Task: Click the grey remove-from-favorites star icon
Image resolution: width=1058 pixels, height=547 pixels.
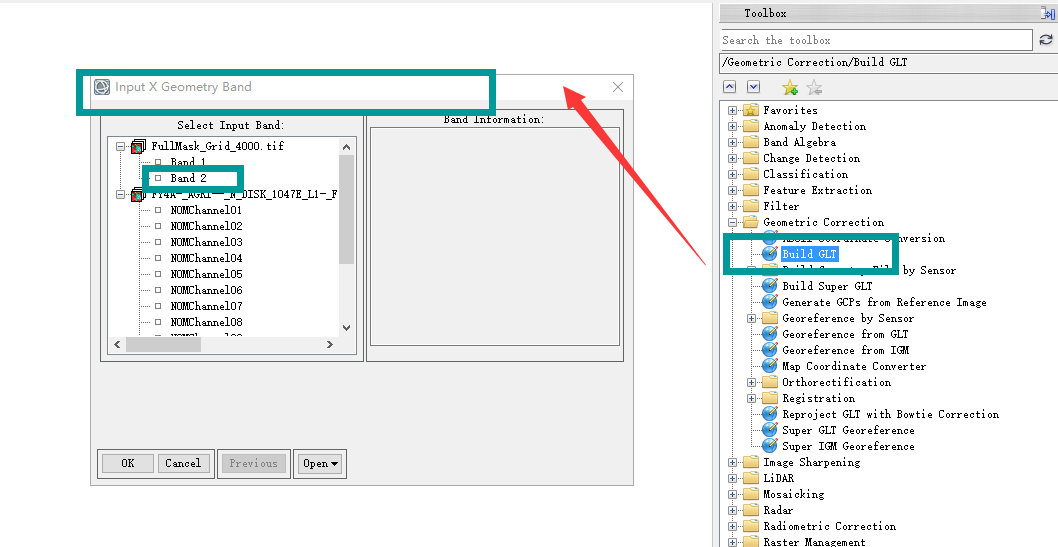Action: 814,87
